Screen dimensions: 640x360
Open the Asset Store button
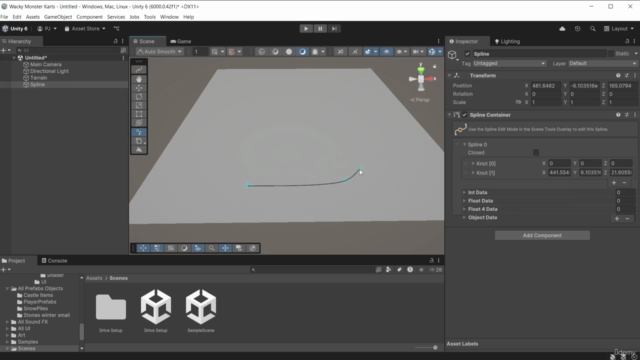[x=85, y=29]
